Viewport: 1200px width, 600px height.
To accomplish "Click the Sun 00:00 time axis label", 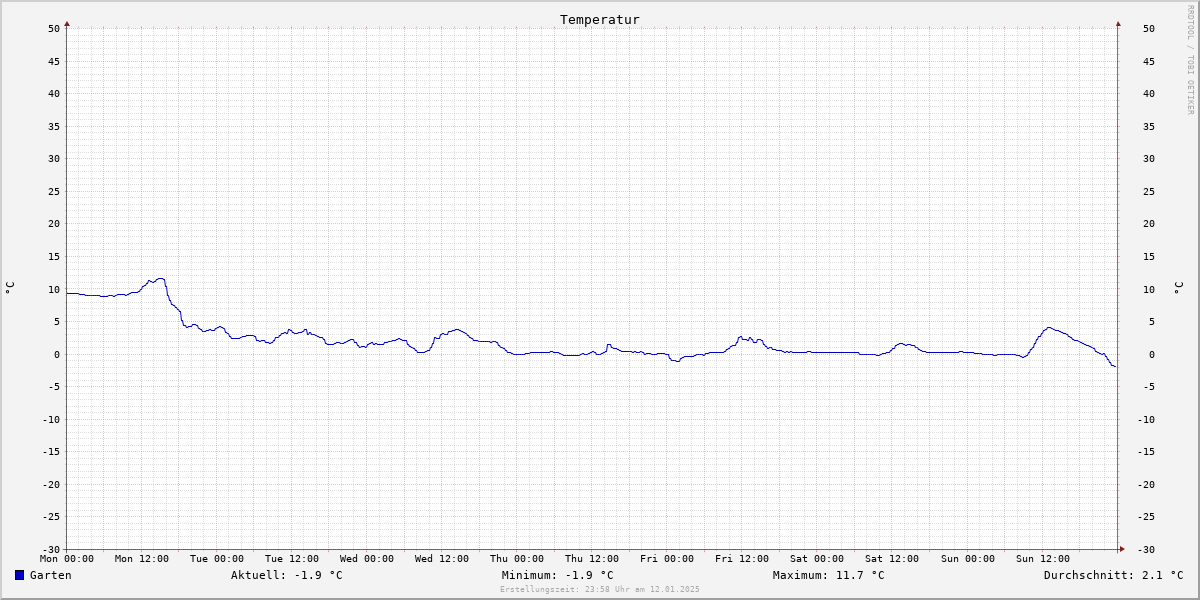I will (x=967, y=559).
